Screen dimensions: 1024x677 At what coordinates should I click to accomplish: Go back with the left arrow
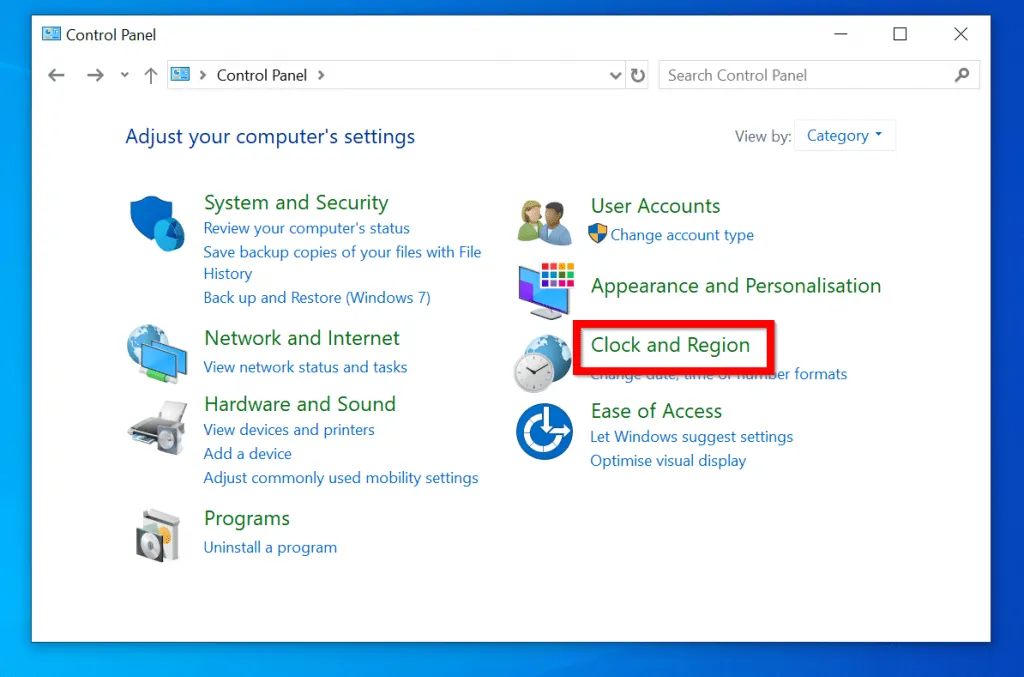[56, 76]
